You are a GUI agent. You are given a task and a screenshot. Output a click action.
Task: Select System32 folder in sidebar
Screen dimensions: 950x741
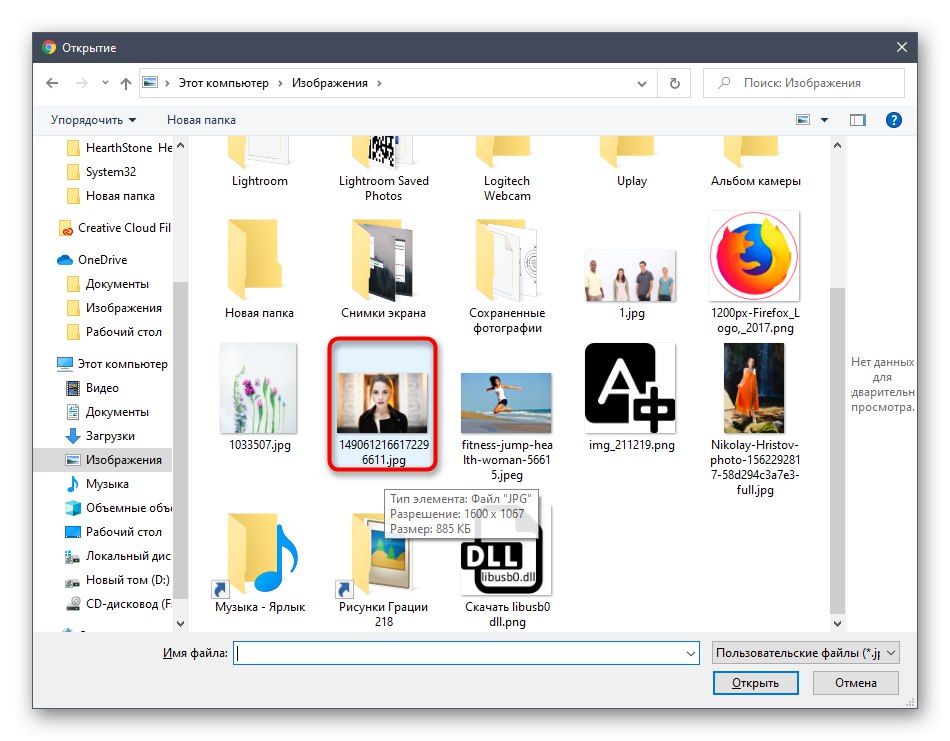(101, 172)
